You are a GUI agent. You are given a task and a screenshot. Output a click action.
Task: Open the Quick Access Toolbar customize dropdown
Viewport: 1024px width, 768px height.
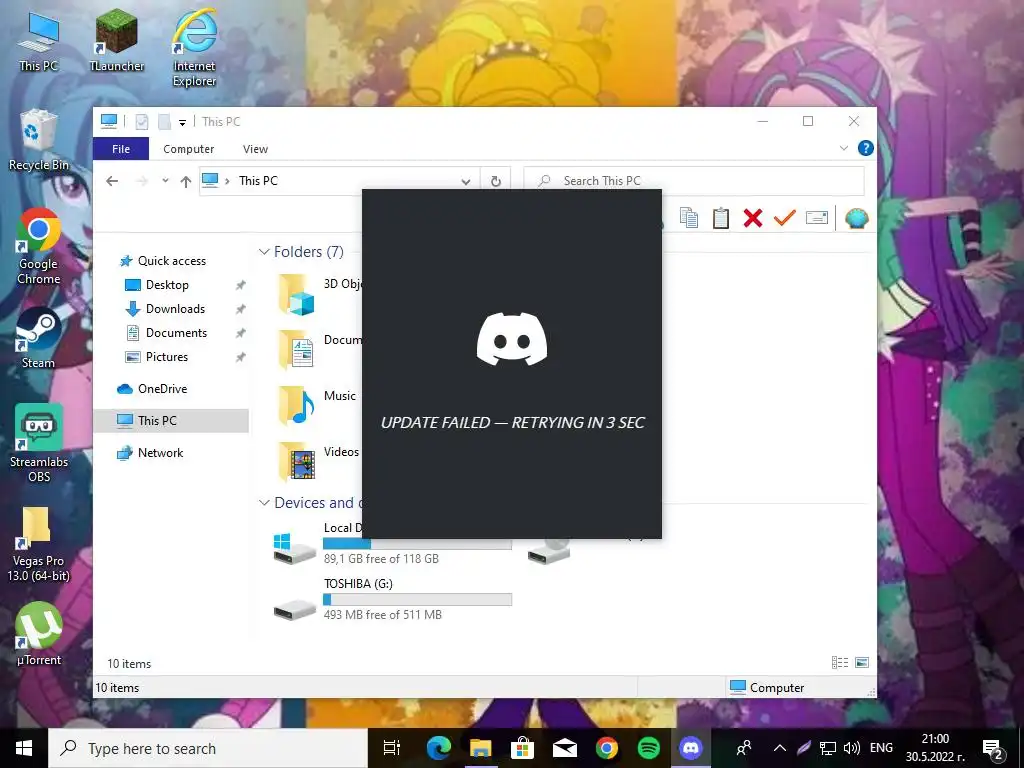tap(182, 121)
